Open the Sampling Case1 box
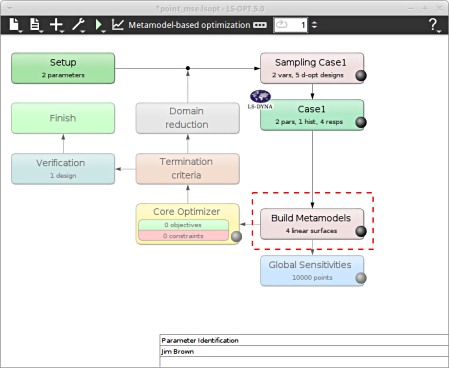The height and width of the screenshot is (368, 449). 312,68
